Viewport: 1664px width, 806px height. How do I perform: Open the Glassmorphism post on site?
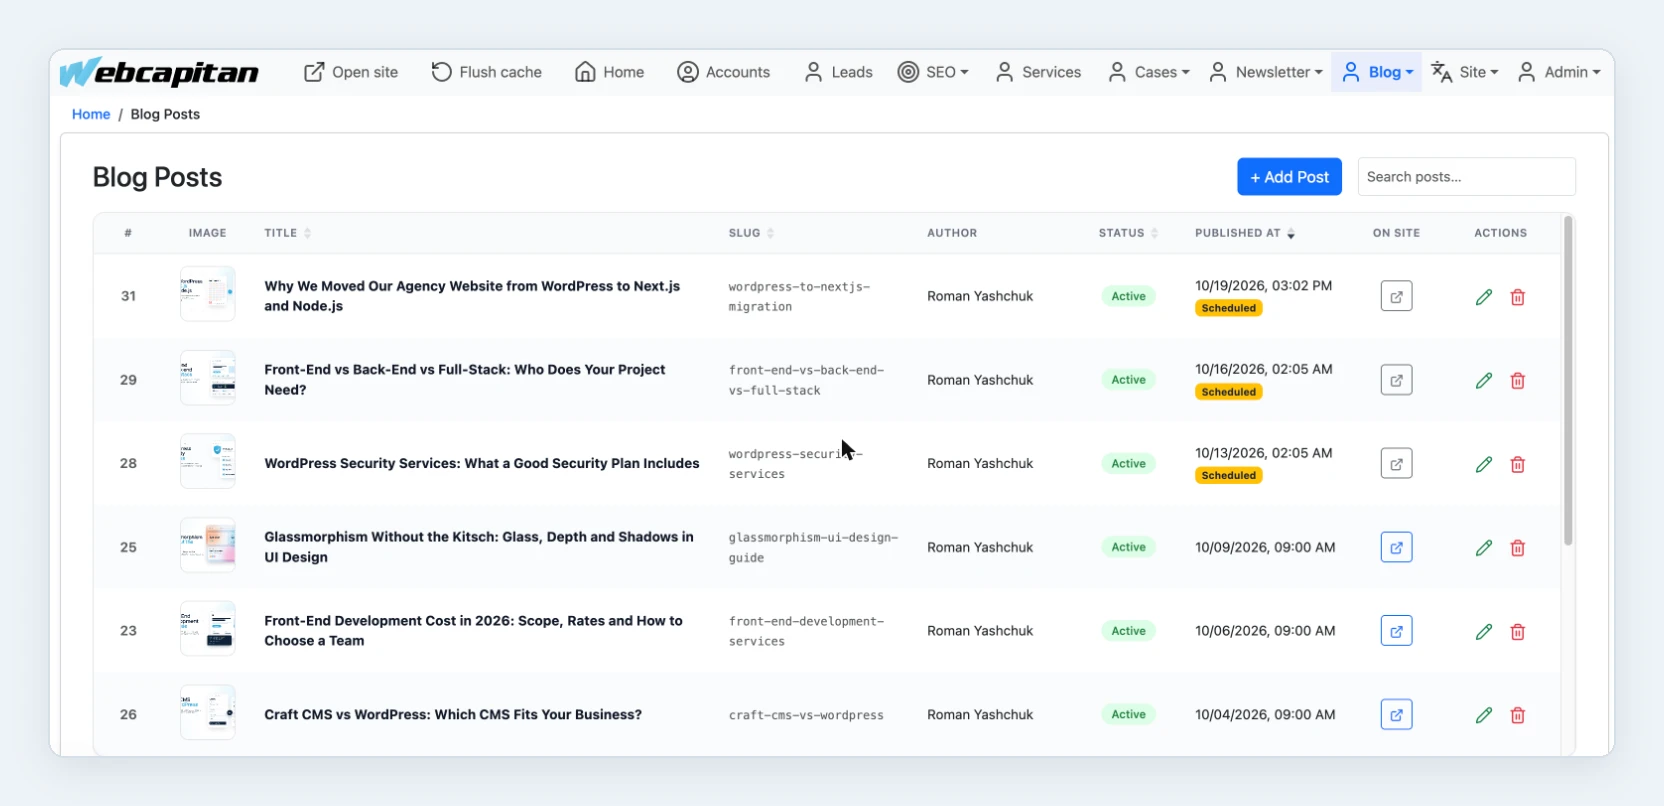point(1397,547)
